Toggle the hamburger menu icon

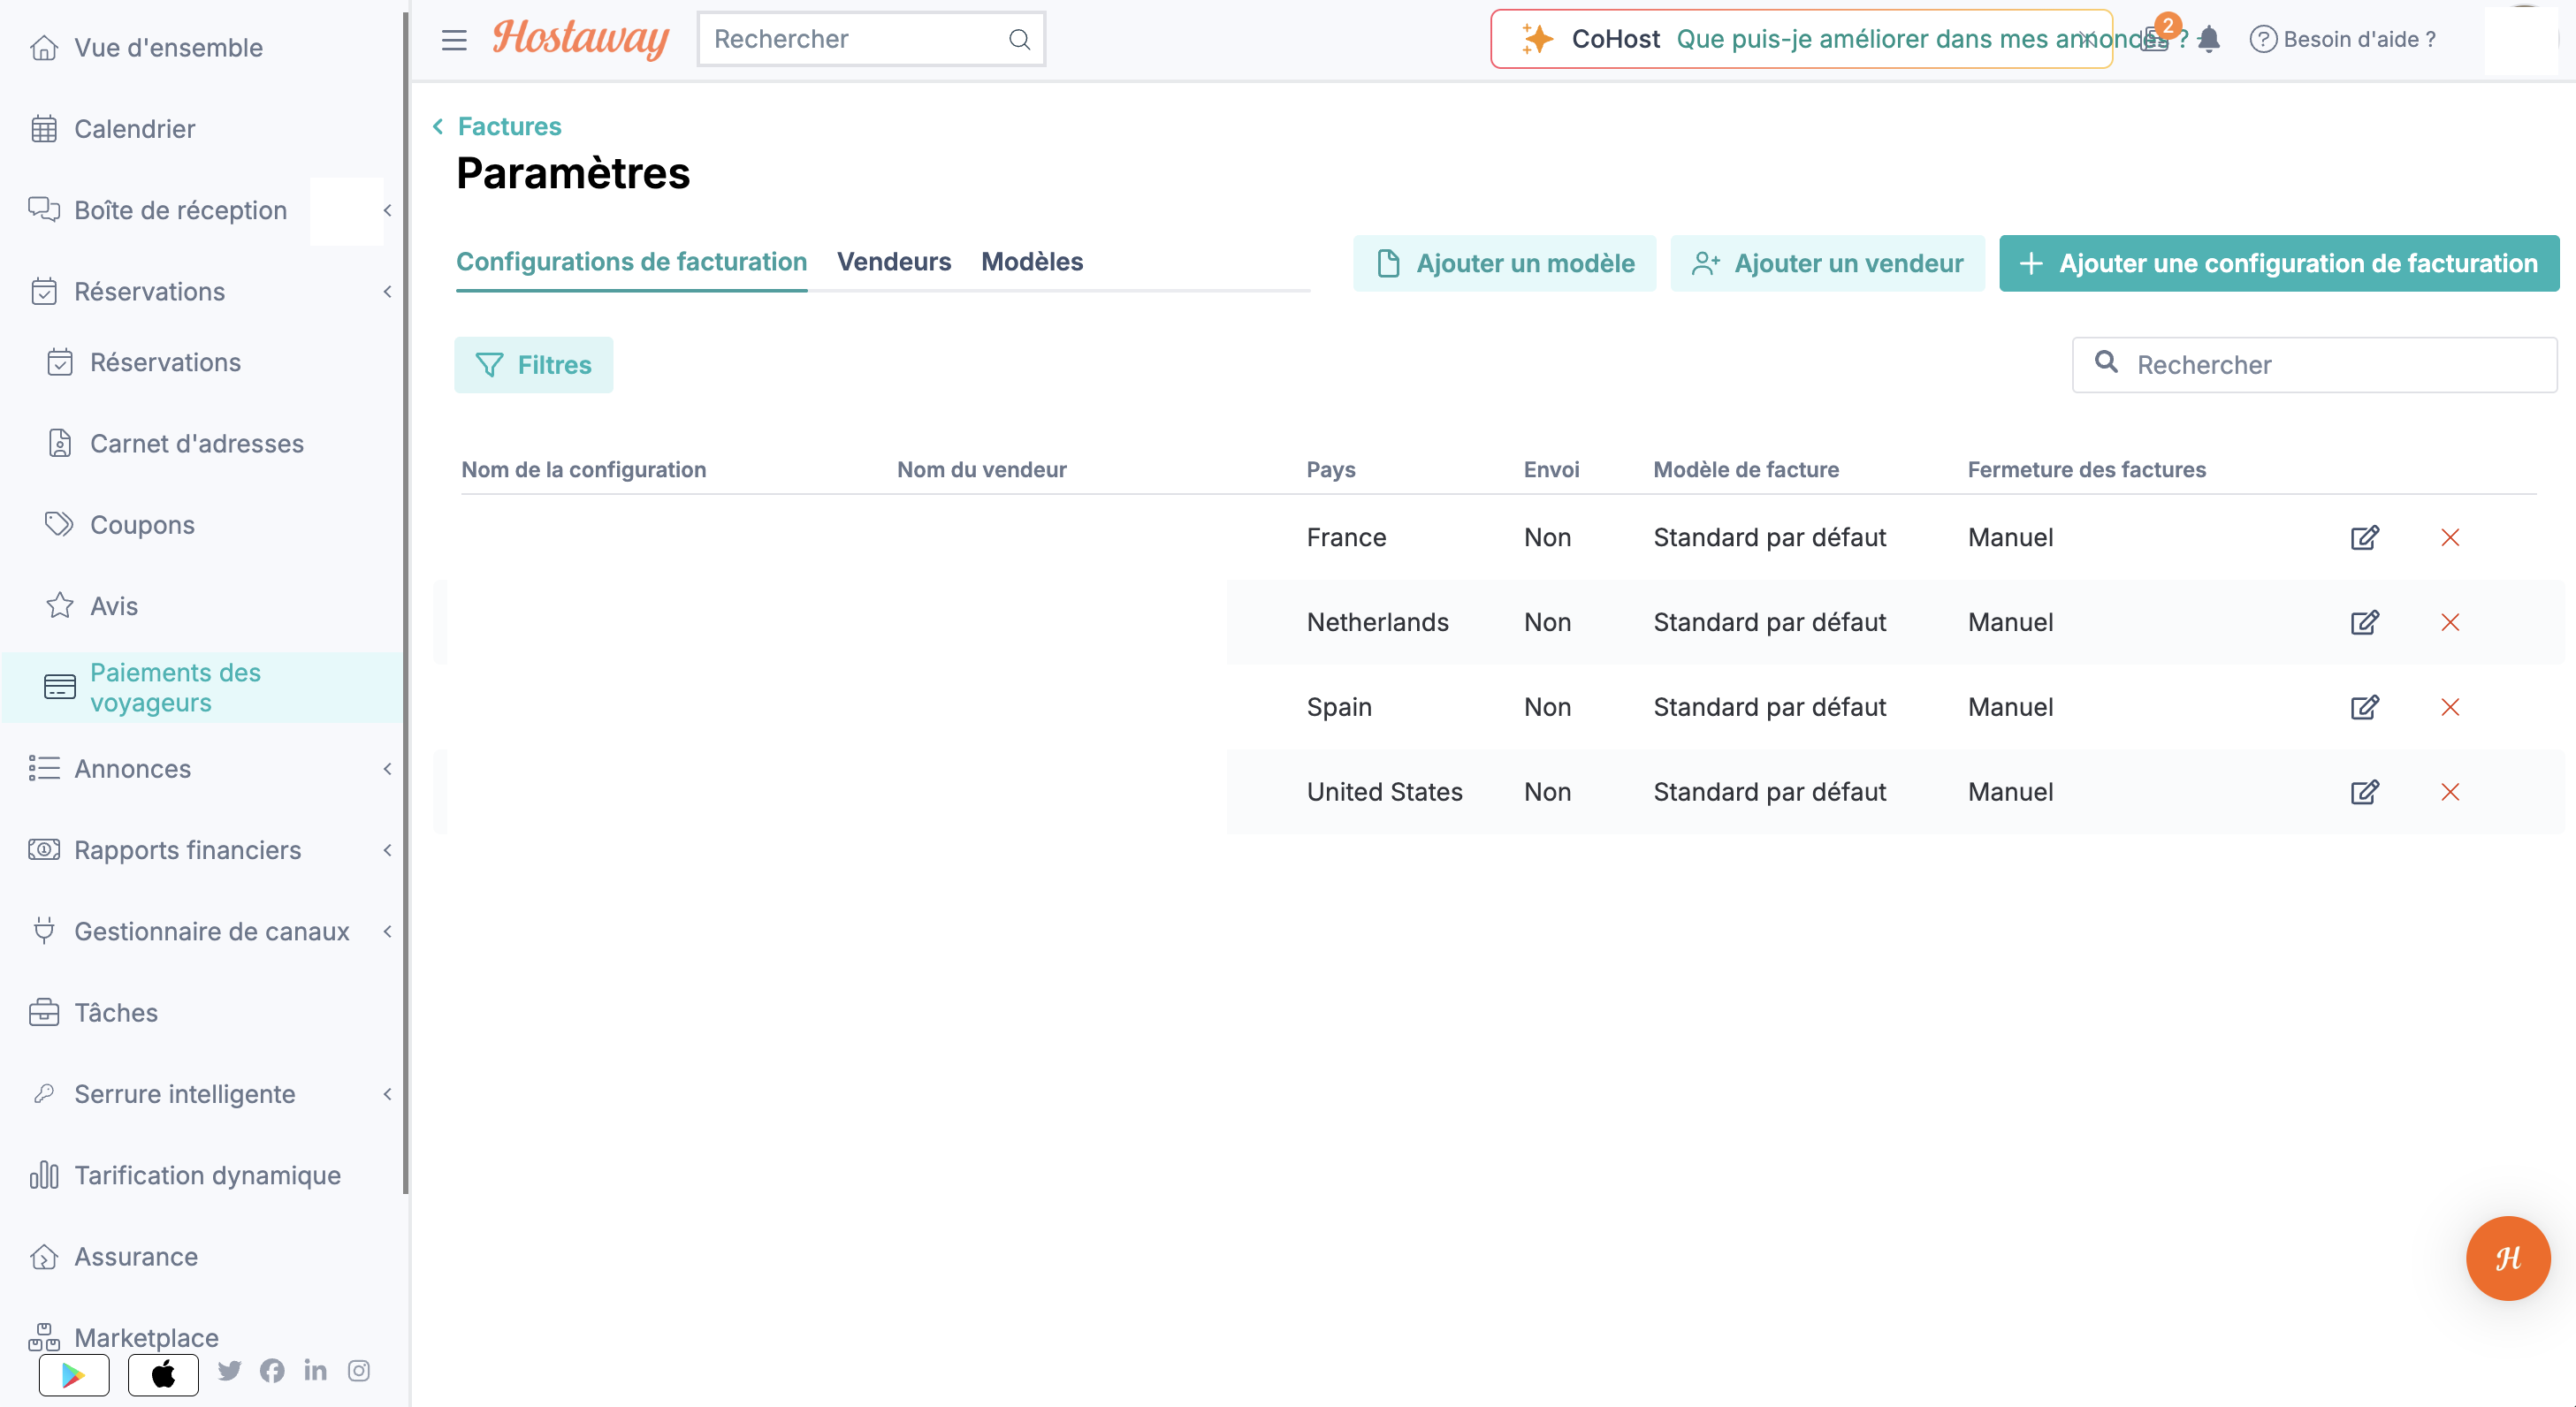(x=454, y=40)
